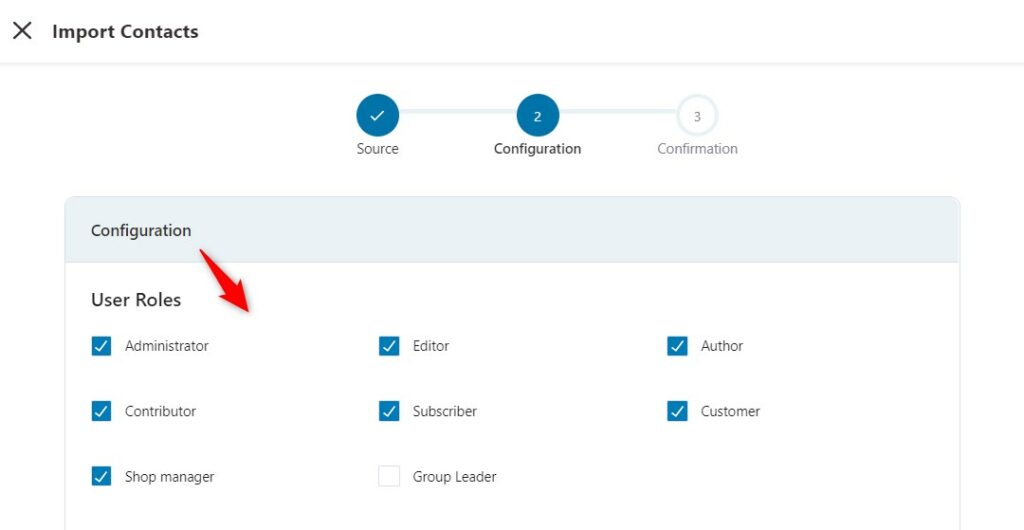Click the completed Source step circle

coord(377,116)
